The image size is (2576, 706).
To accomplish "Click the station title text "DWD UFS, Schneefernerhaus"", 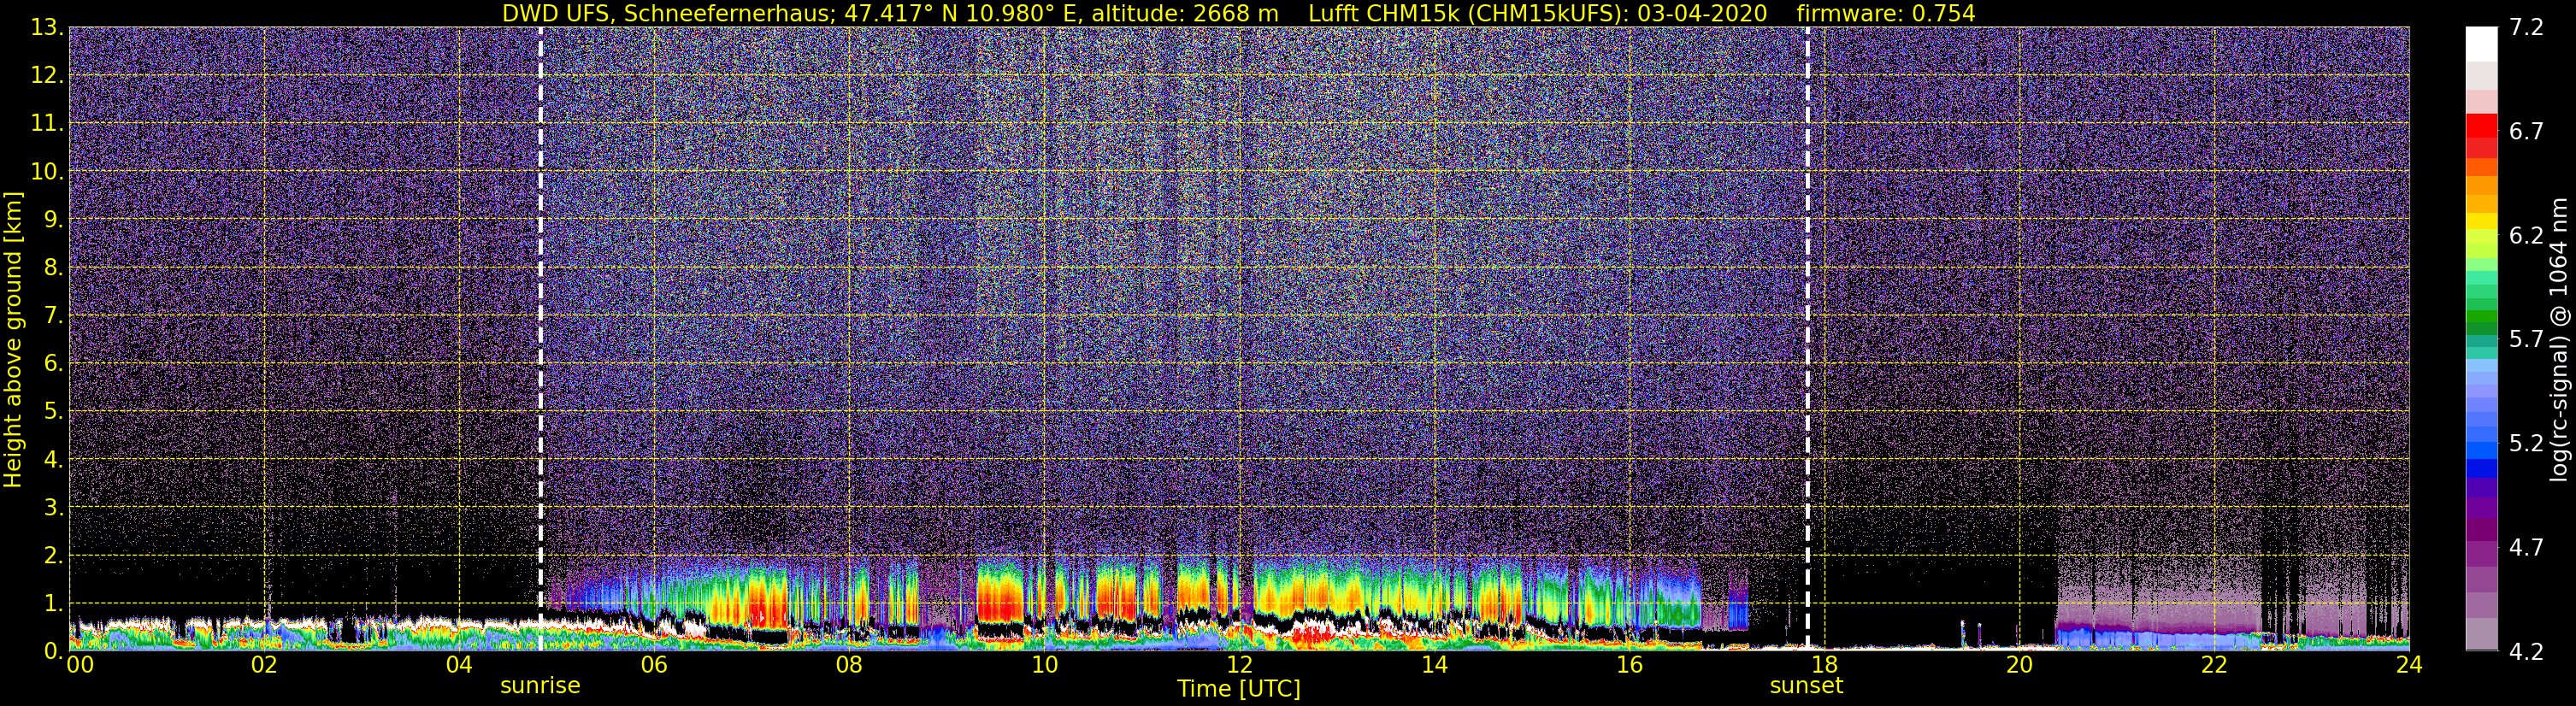I will (668, 13).
